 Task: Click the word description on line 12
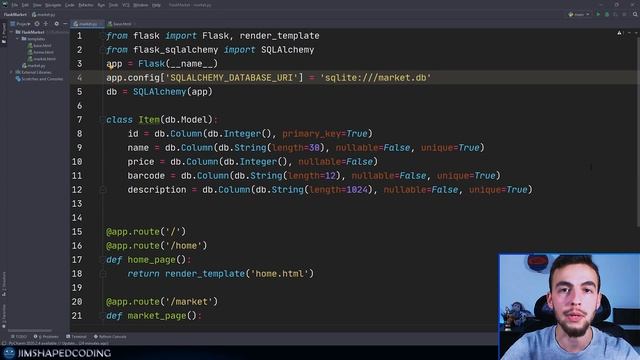(x=157, y=189)
